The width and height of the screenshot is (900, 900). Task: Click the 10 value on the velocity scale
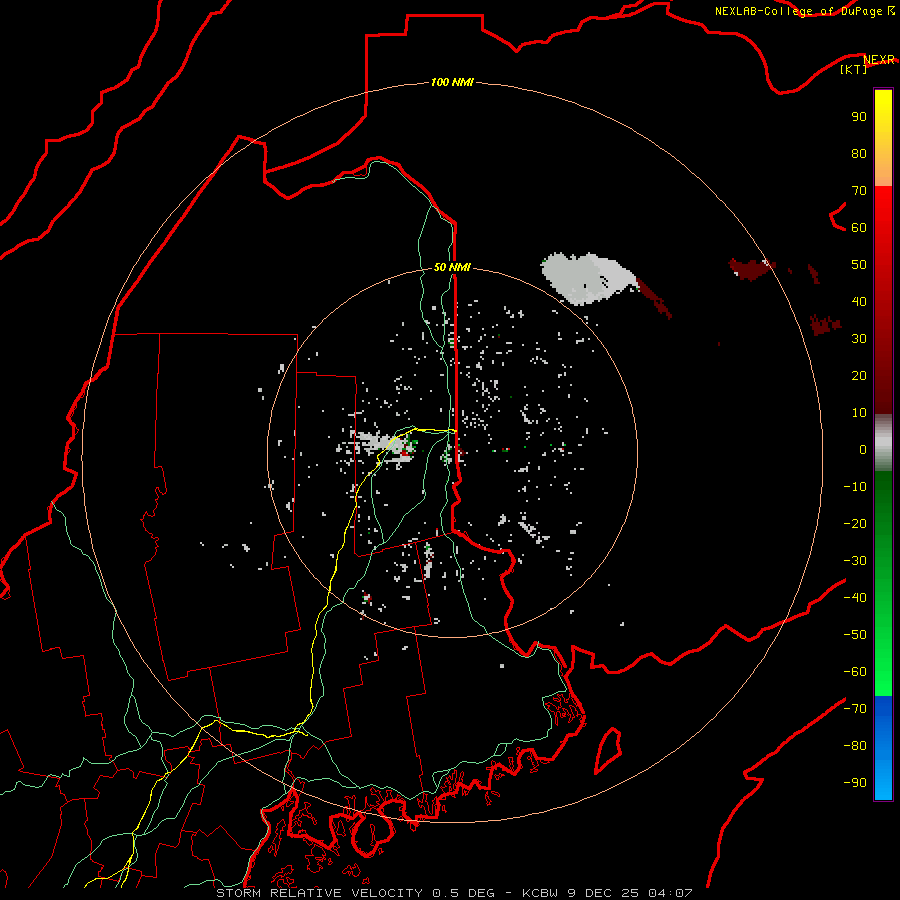coord(859,413)
